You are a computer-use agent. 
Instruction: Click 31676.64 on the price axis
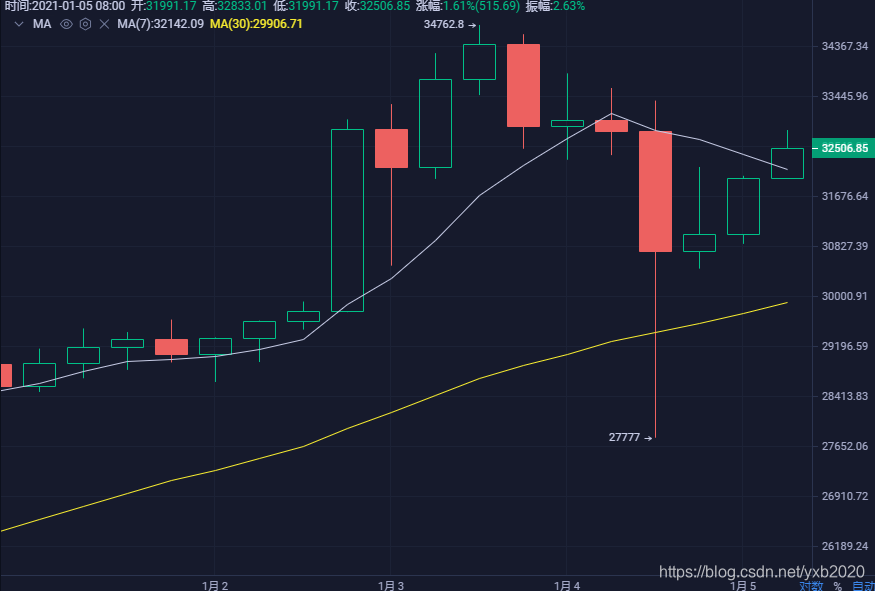coord(845,196)
